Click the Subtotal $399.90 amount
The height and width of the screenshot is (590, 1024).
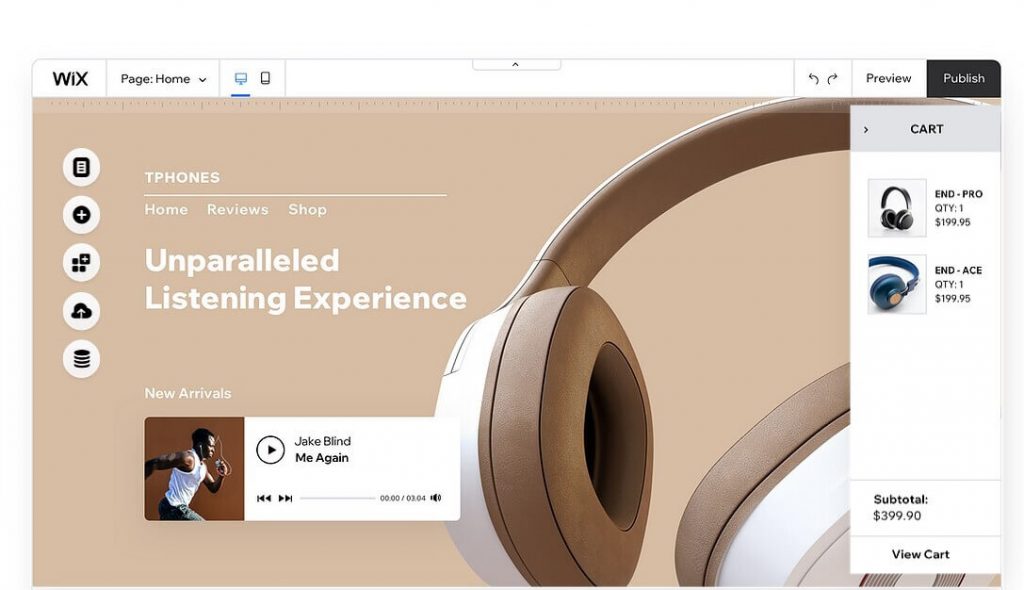tap(897, 516)
